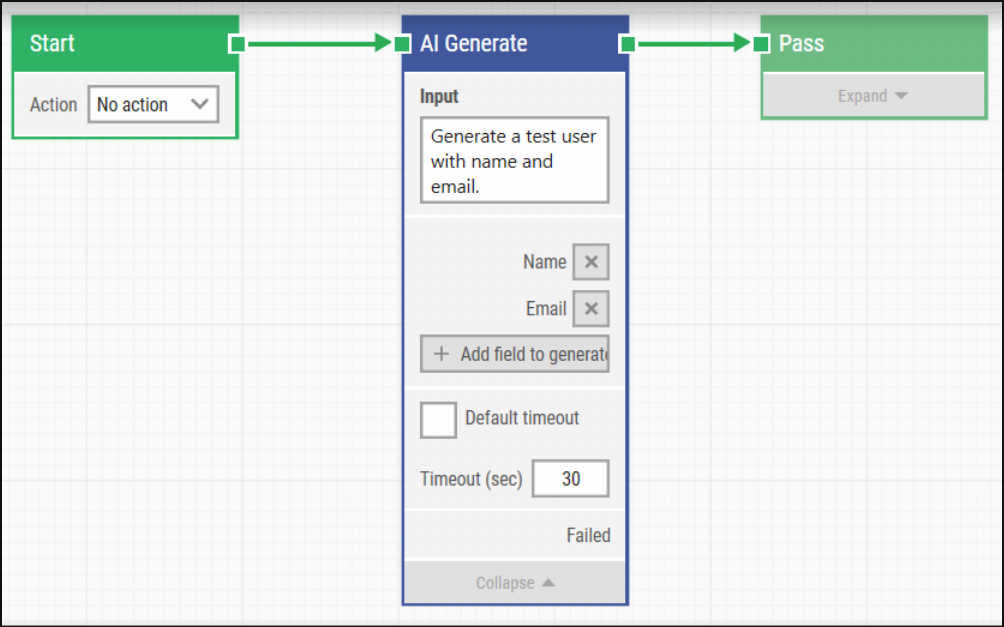
Task: Open the Action dropdown showing No action
Action: point(153,104)
